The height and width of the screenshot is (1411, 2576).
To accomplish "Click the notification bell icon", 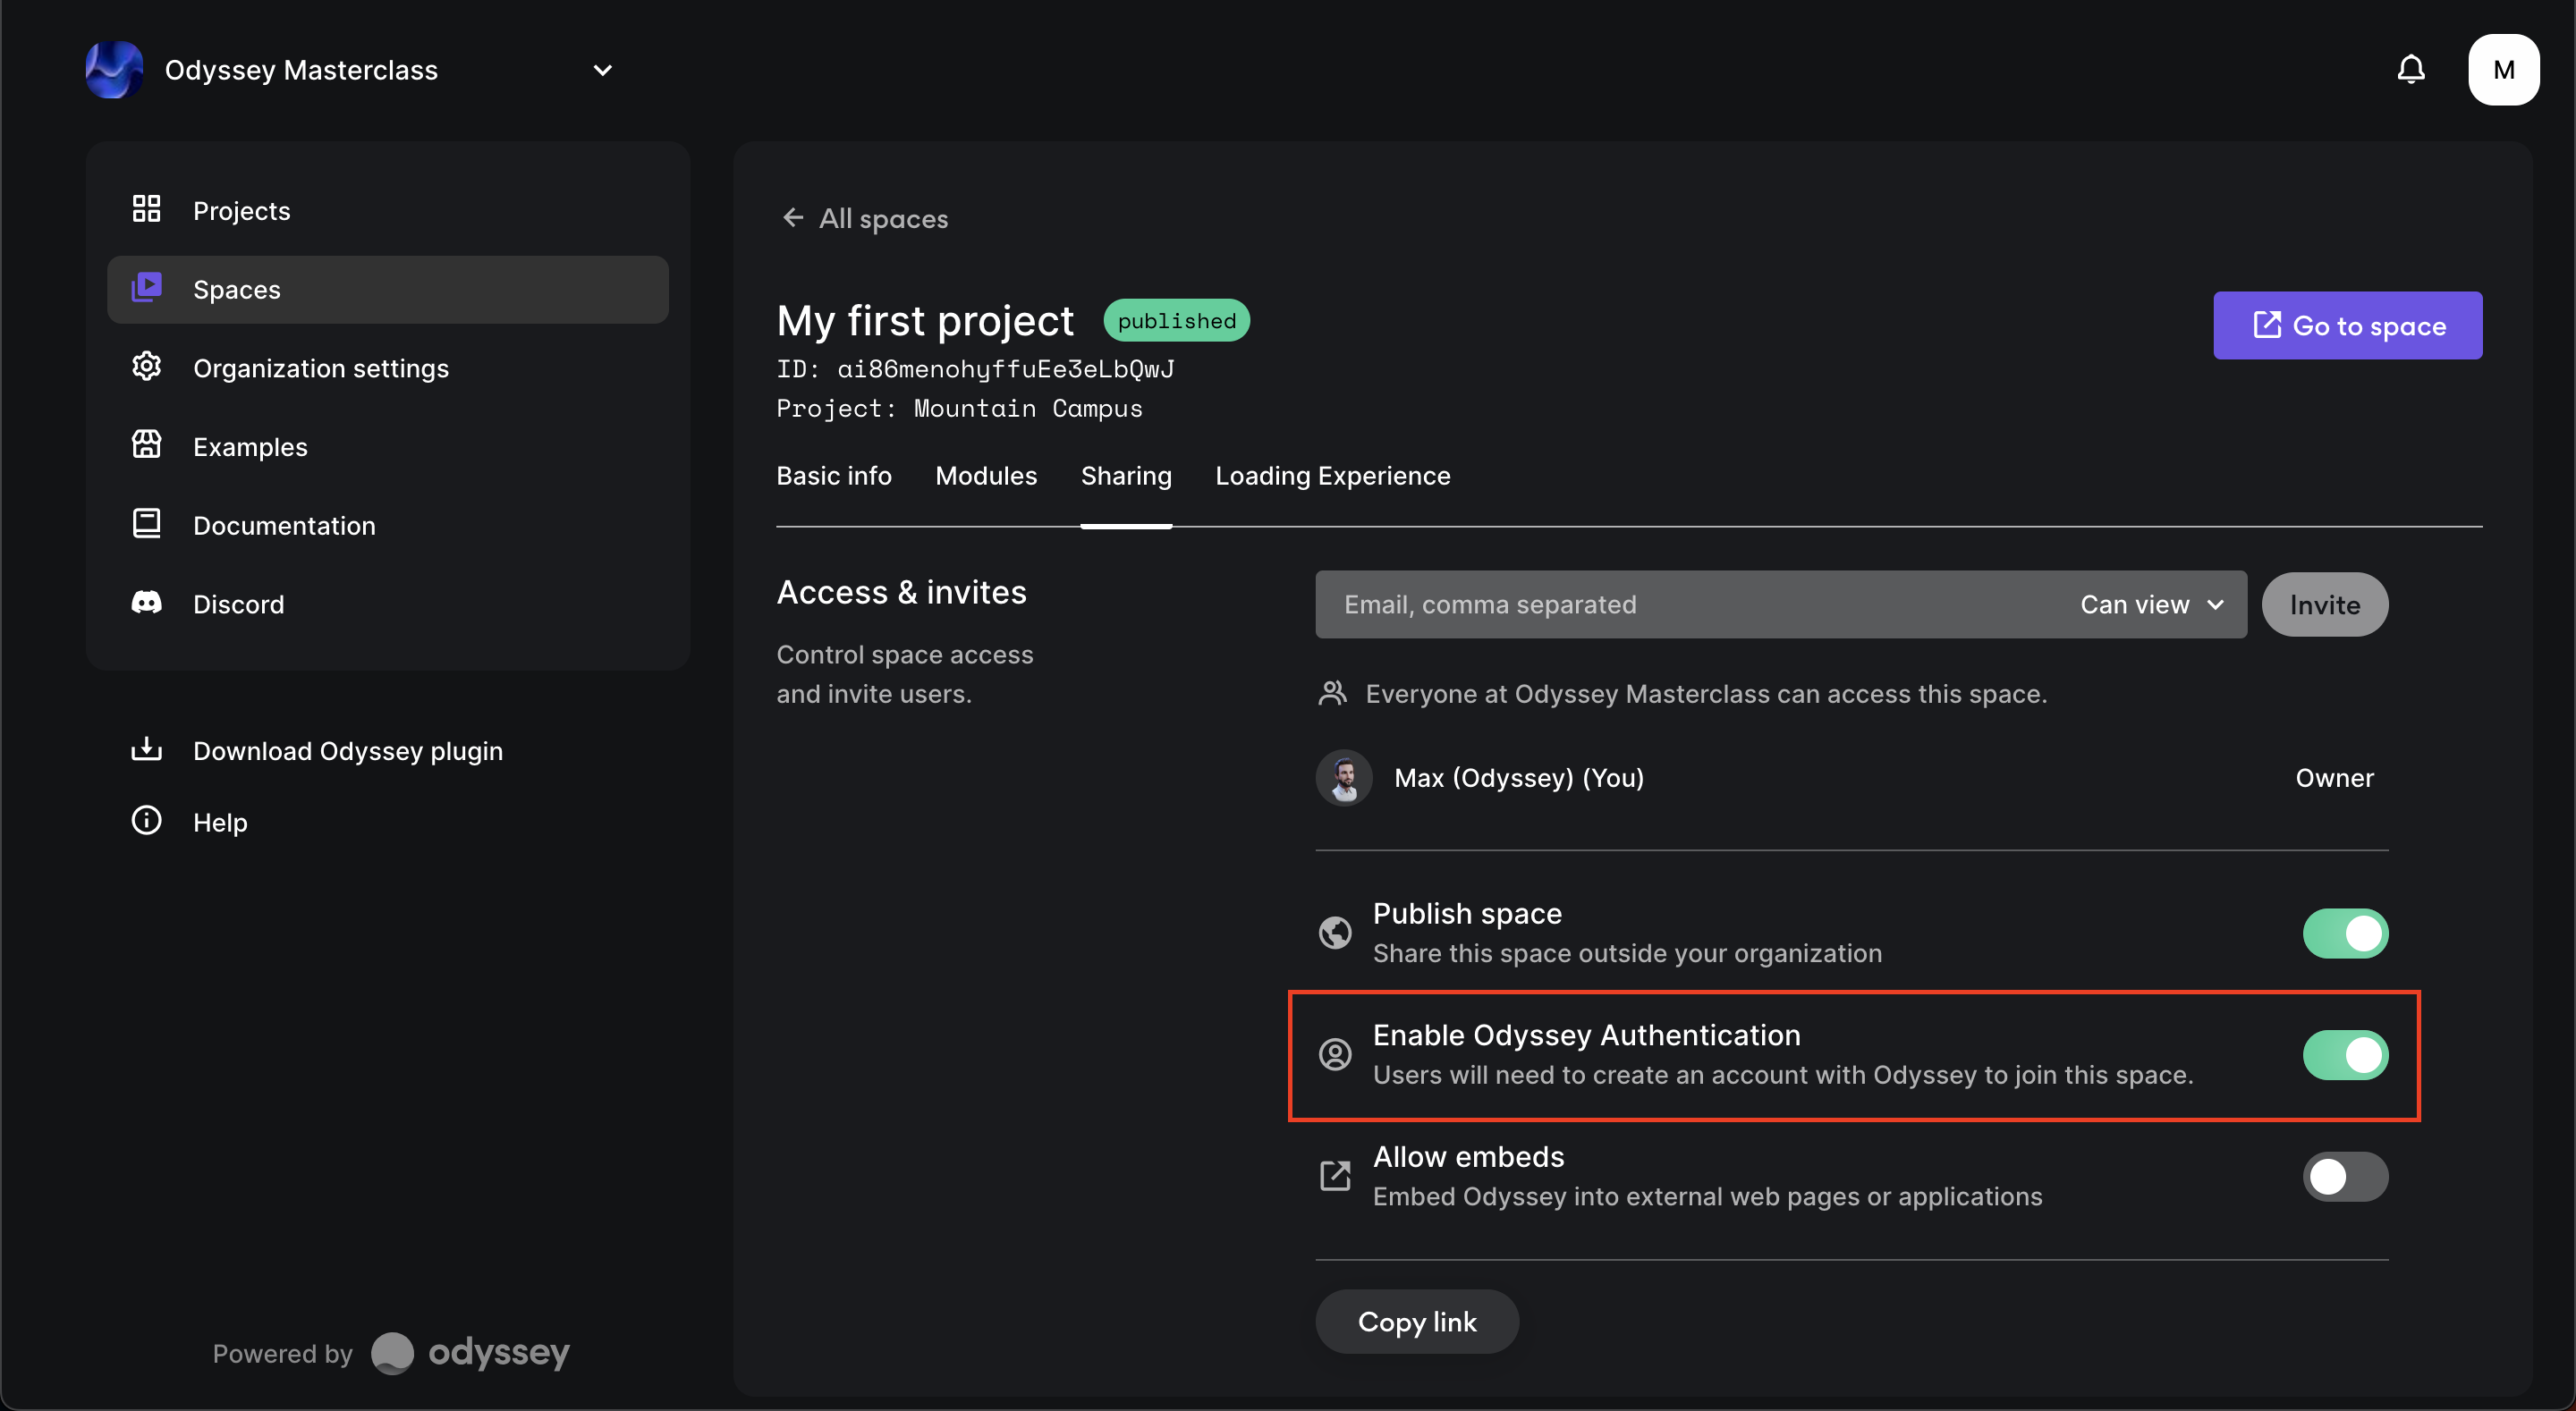I will 2411,69.
